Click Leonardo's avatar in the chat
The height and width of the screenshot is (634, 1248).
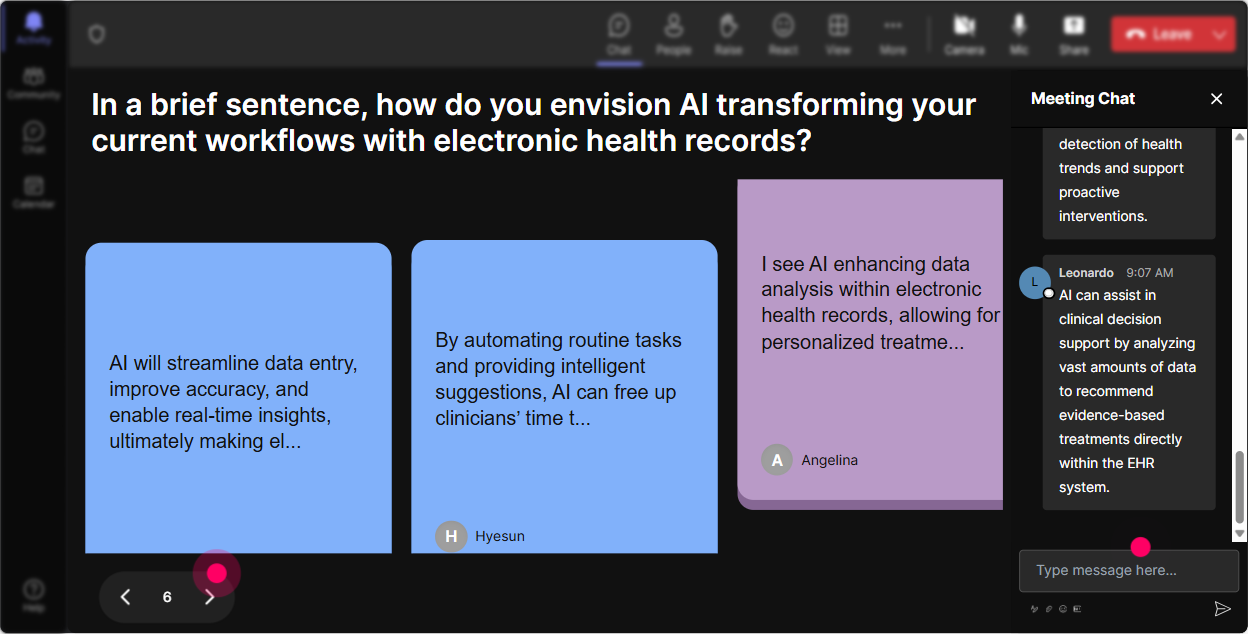(1035, 282)
